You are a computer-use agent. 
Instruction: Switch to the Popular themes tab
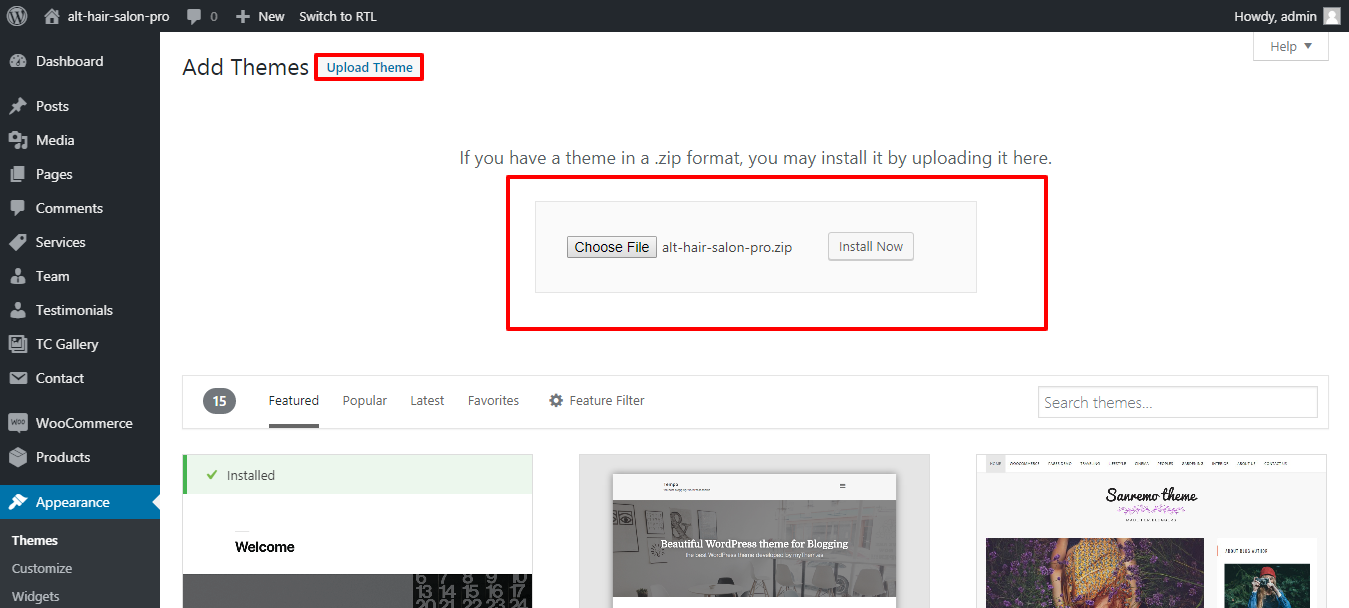coord(365,401)
